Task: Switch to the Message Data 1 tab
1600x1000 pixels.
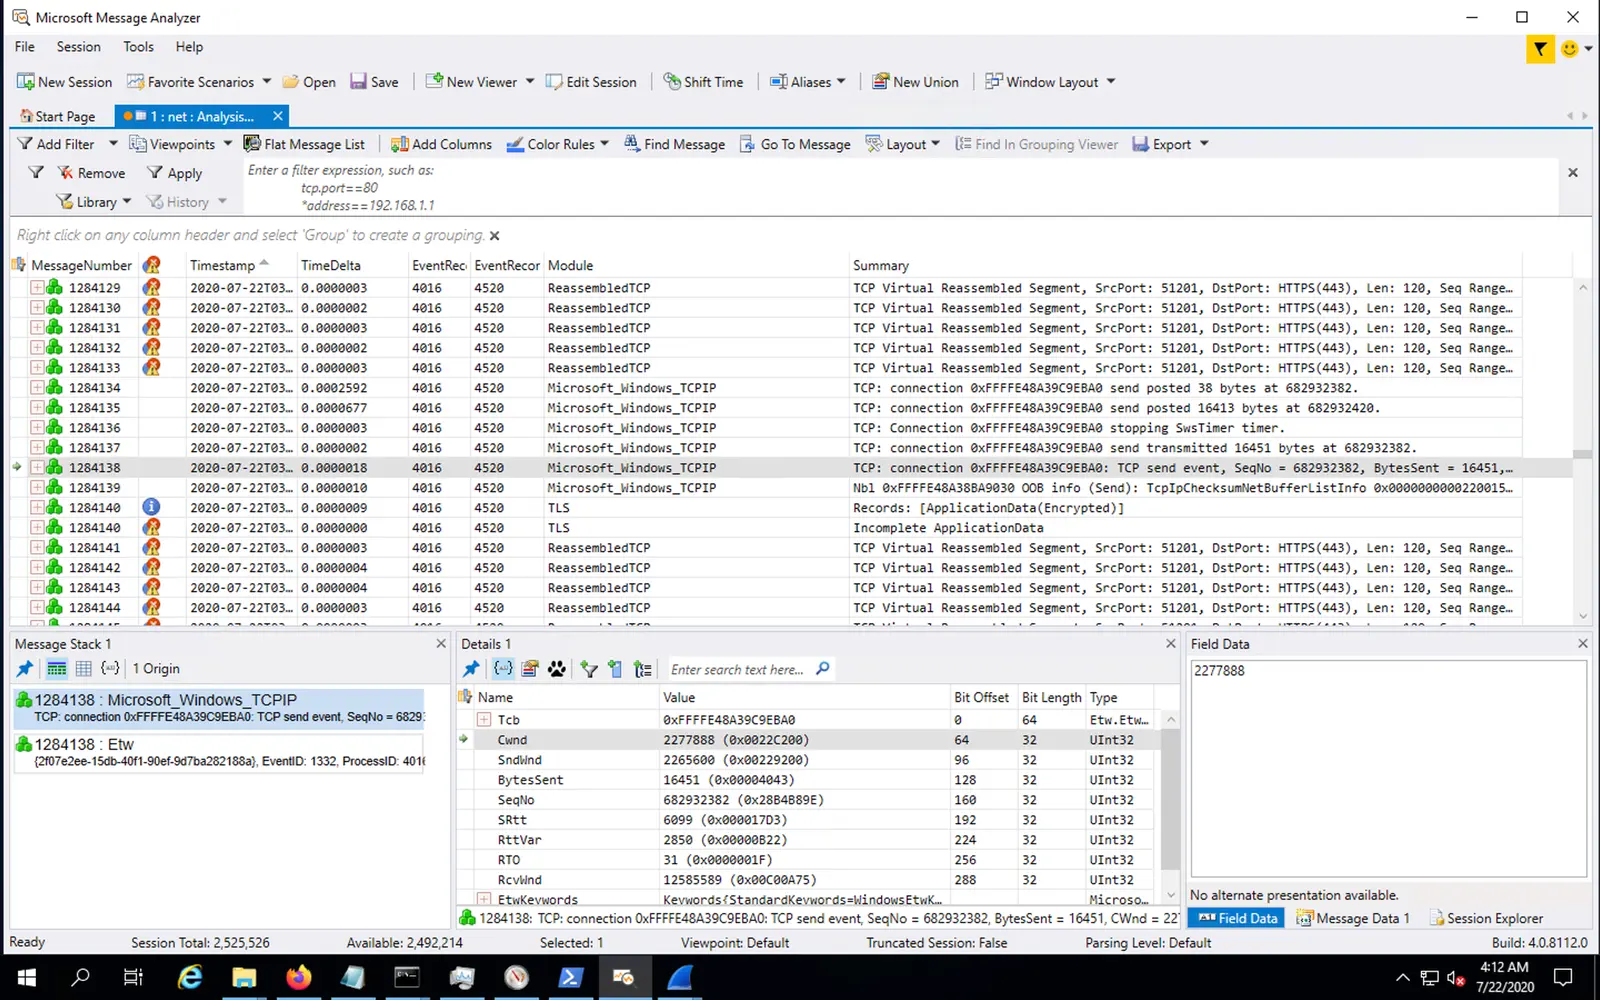Action: (1353, 918)
